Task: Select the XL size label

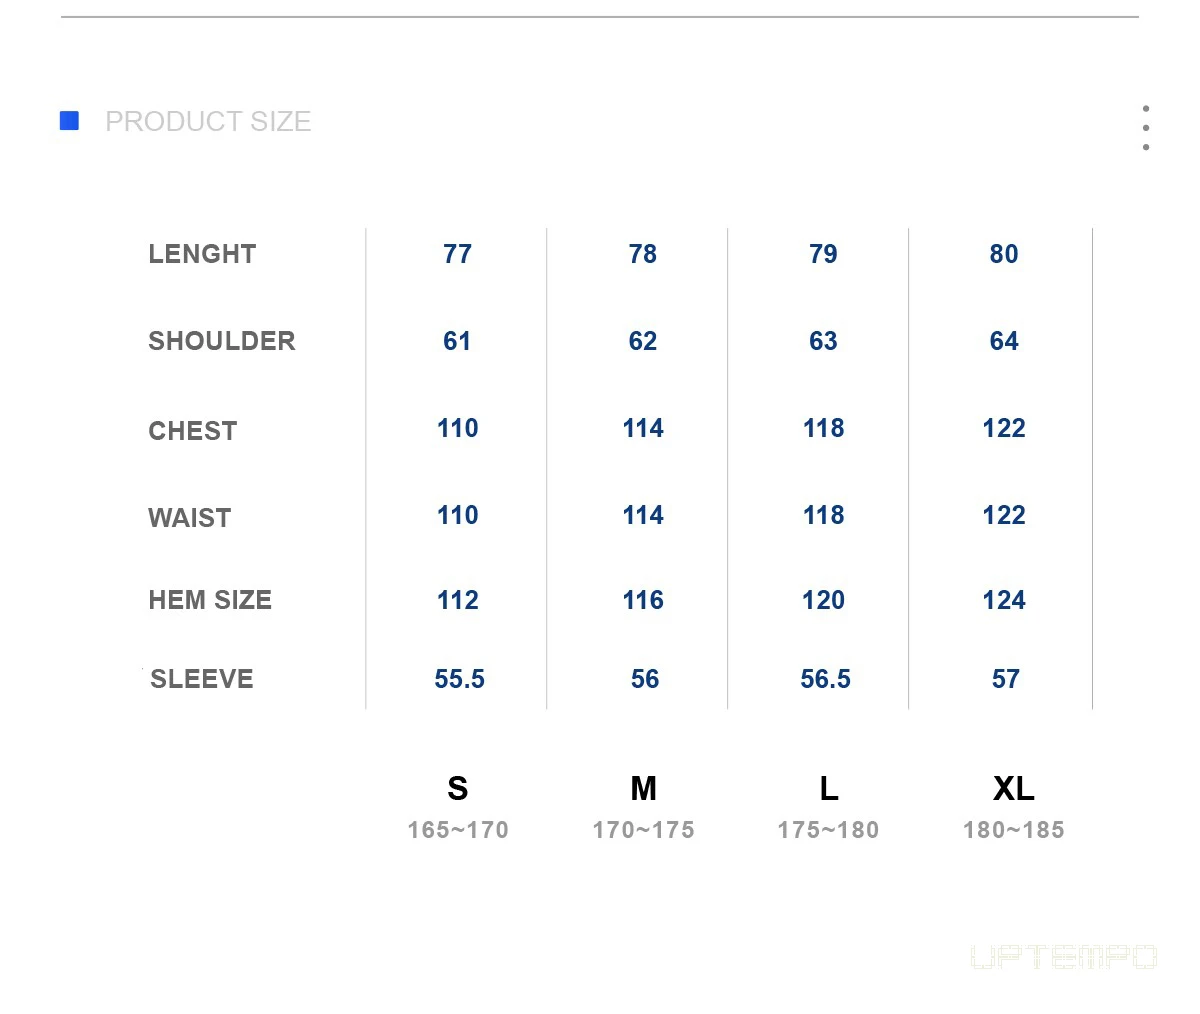Action: tap(1014, 789)
